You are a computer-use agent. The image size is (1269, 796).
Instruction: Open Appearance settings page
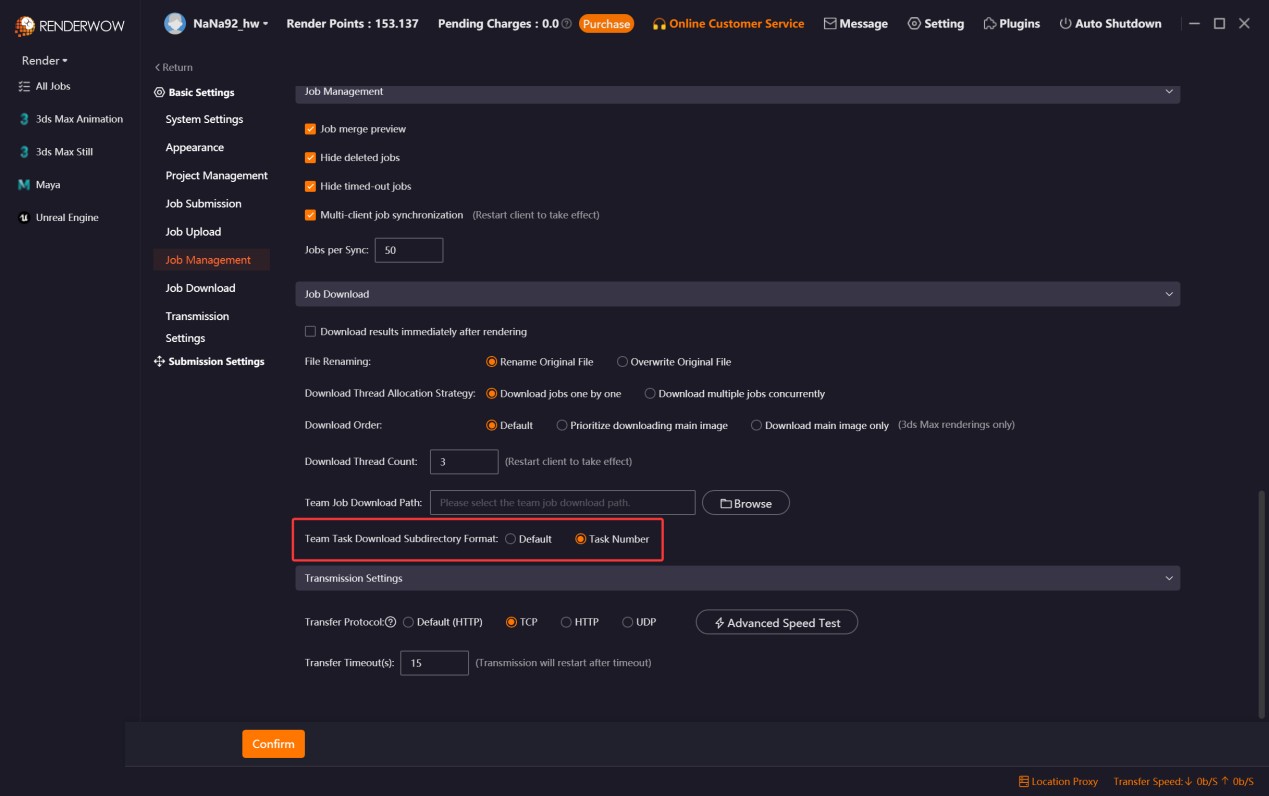point(195,148)
